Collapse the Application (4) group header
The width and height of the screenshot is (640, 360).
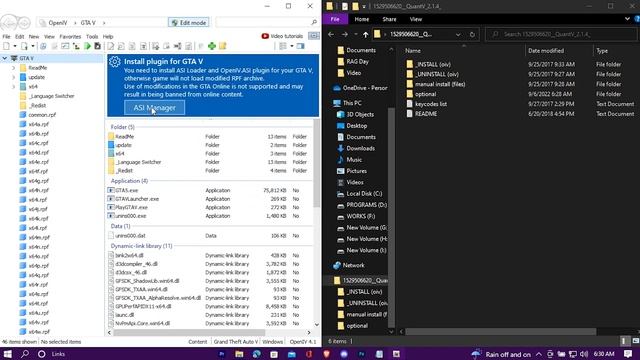(x=129, y=181)
